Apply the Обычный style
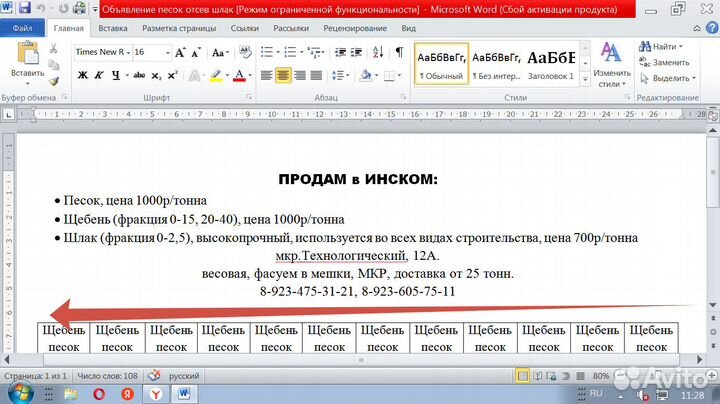The width and height of the screenshot is (720, 404). tap(441, 64)
